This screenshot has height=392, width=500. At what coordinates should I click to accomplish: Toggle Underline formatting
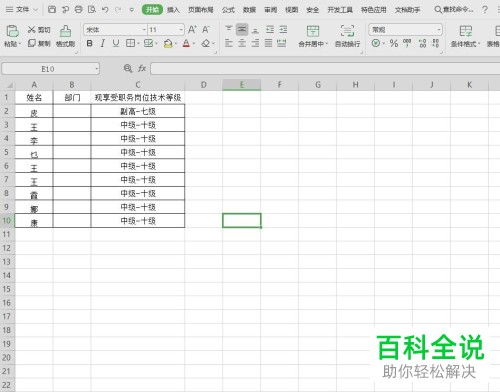coord(116,43)
